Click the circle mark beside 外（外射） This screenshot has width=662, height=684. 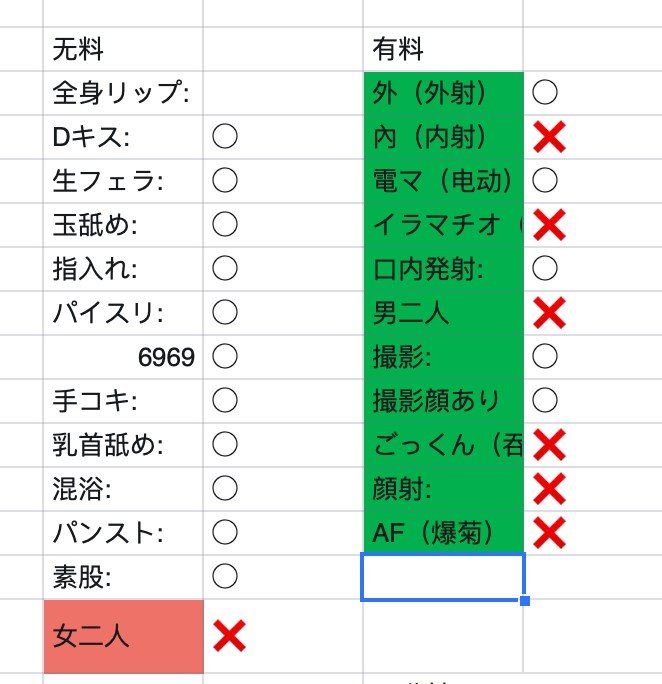(x=545, y=93)
